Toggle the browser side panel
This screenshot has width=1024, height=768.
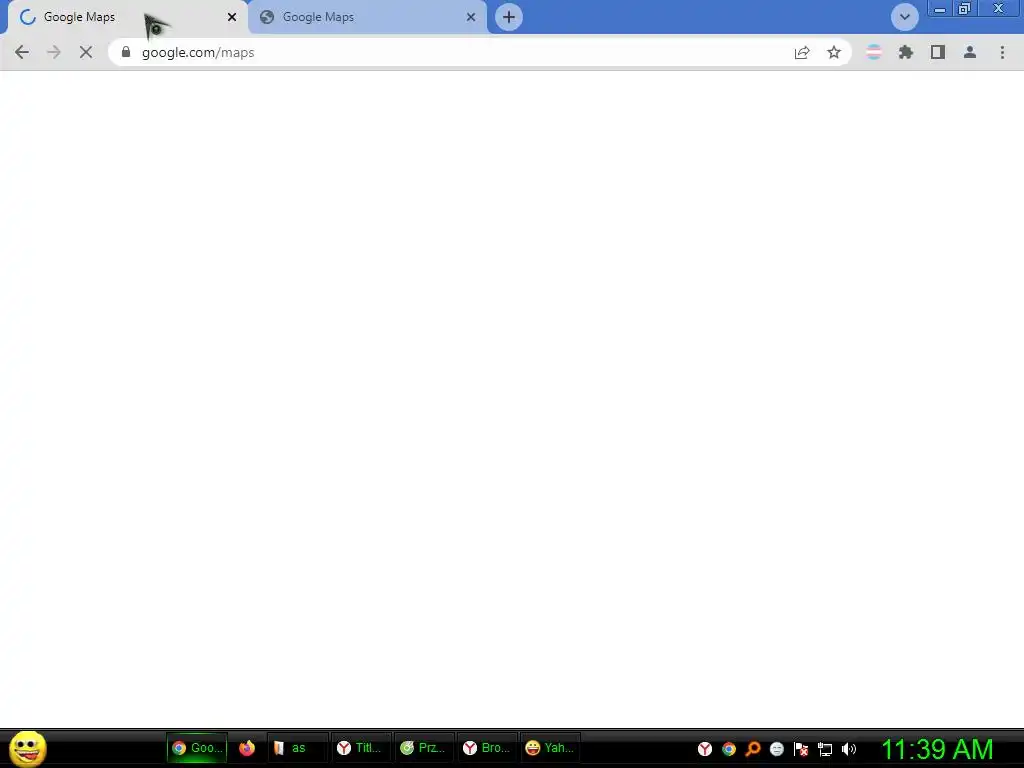(x=938, y=52)
